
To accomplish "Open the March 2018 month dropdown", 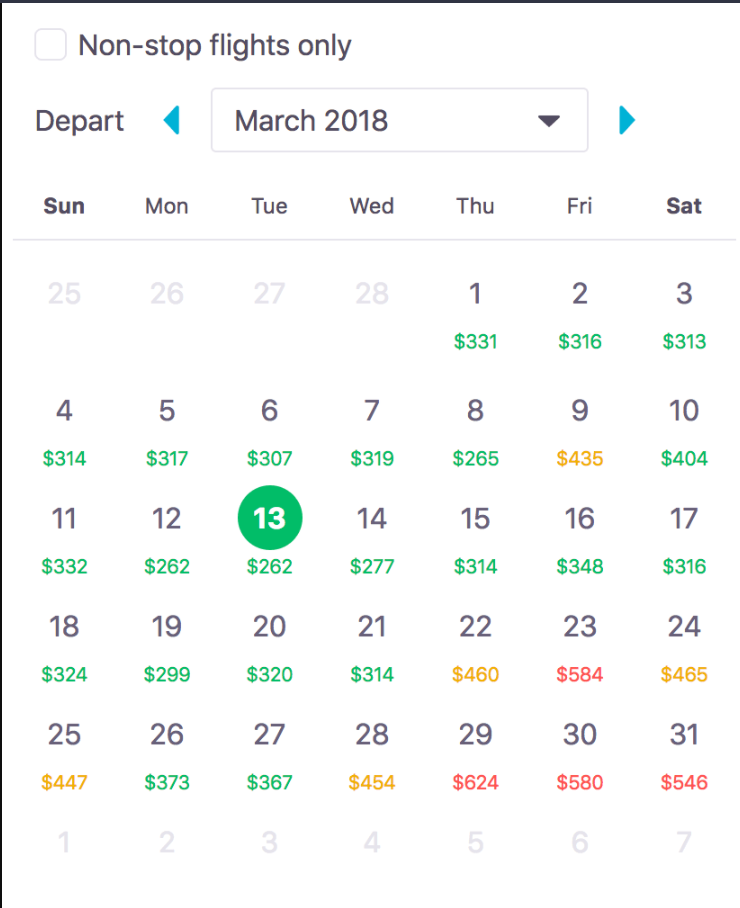I will [399, 121].
